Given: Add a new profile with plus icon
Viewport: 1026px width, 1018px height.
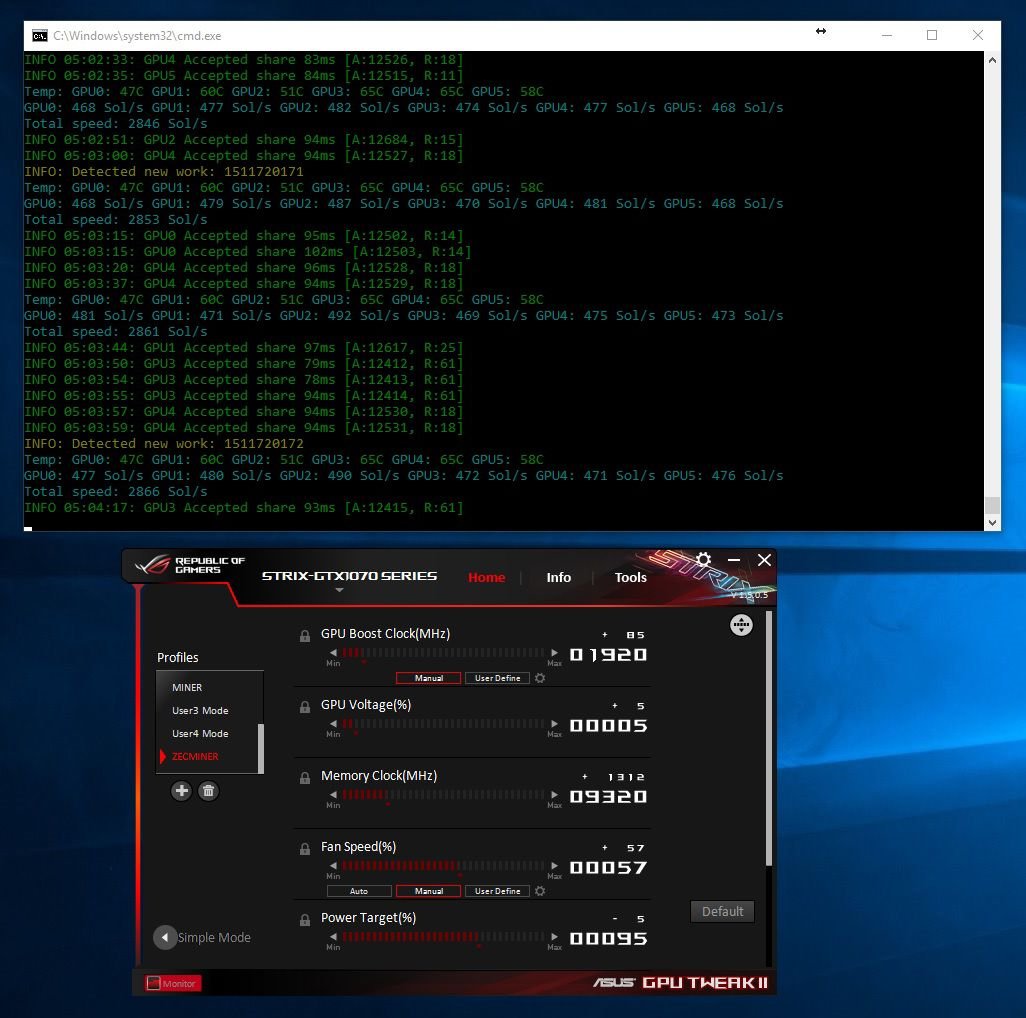Looking at the screenshot, I should [181, 790].
